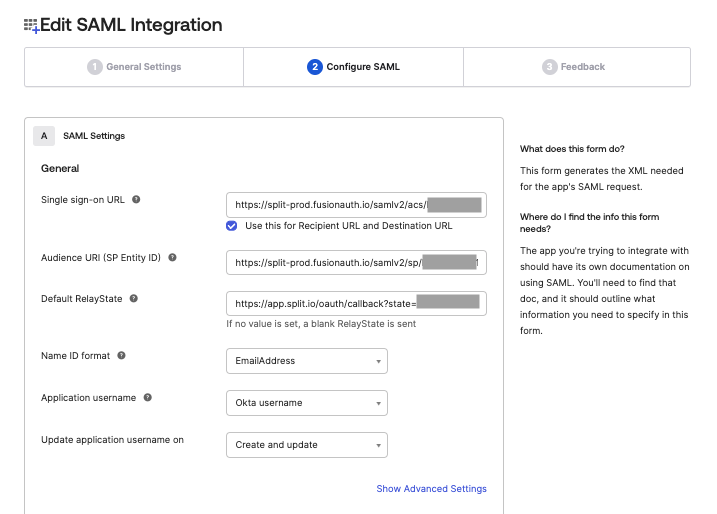Click the step 2 number circle

315,67
